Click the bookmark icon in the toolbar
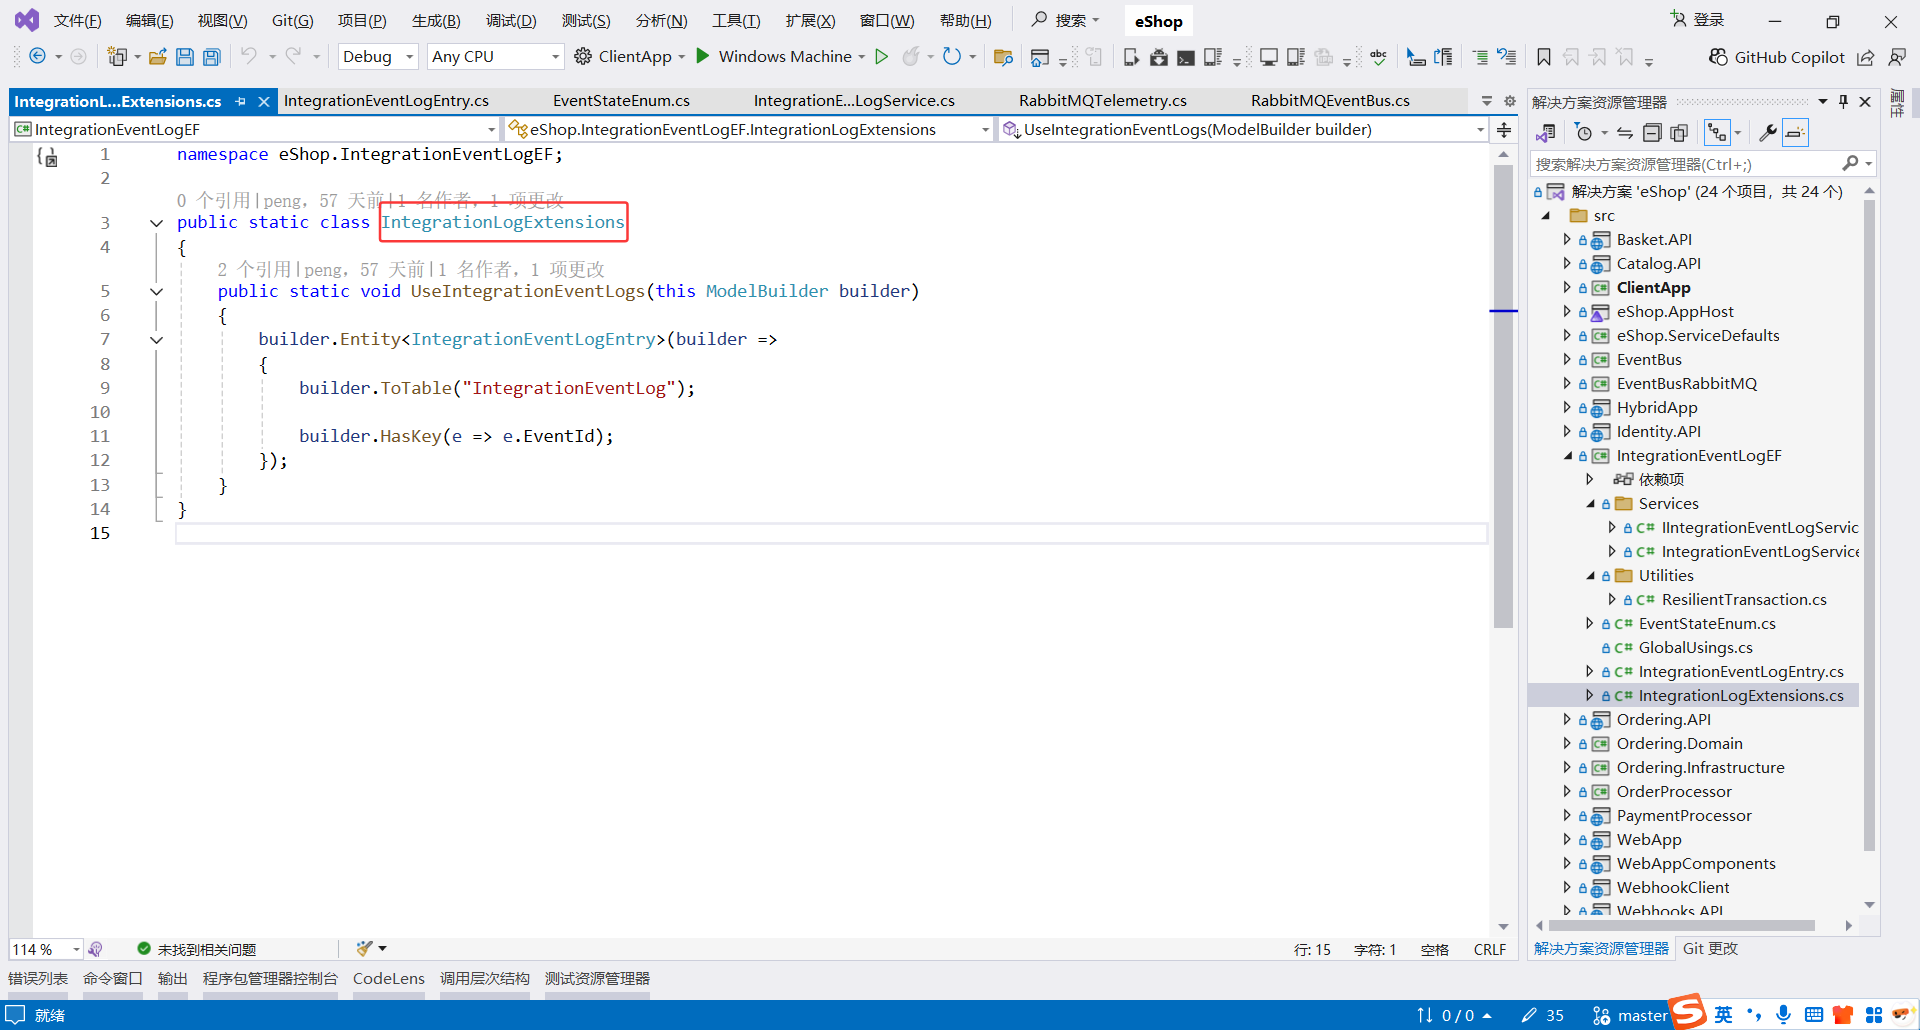 (1544, 57)
